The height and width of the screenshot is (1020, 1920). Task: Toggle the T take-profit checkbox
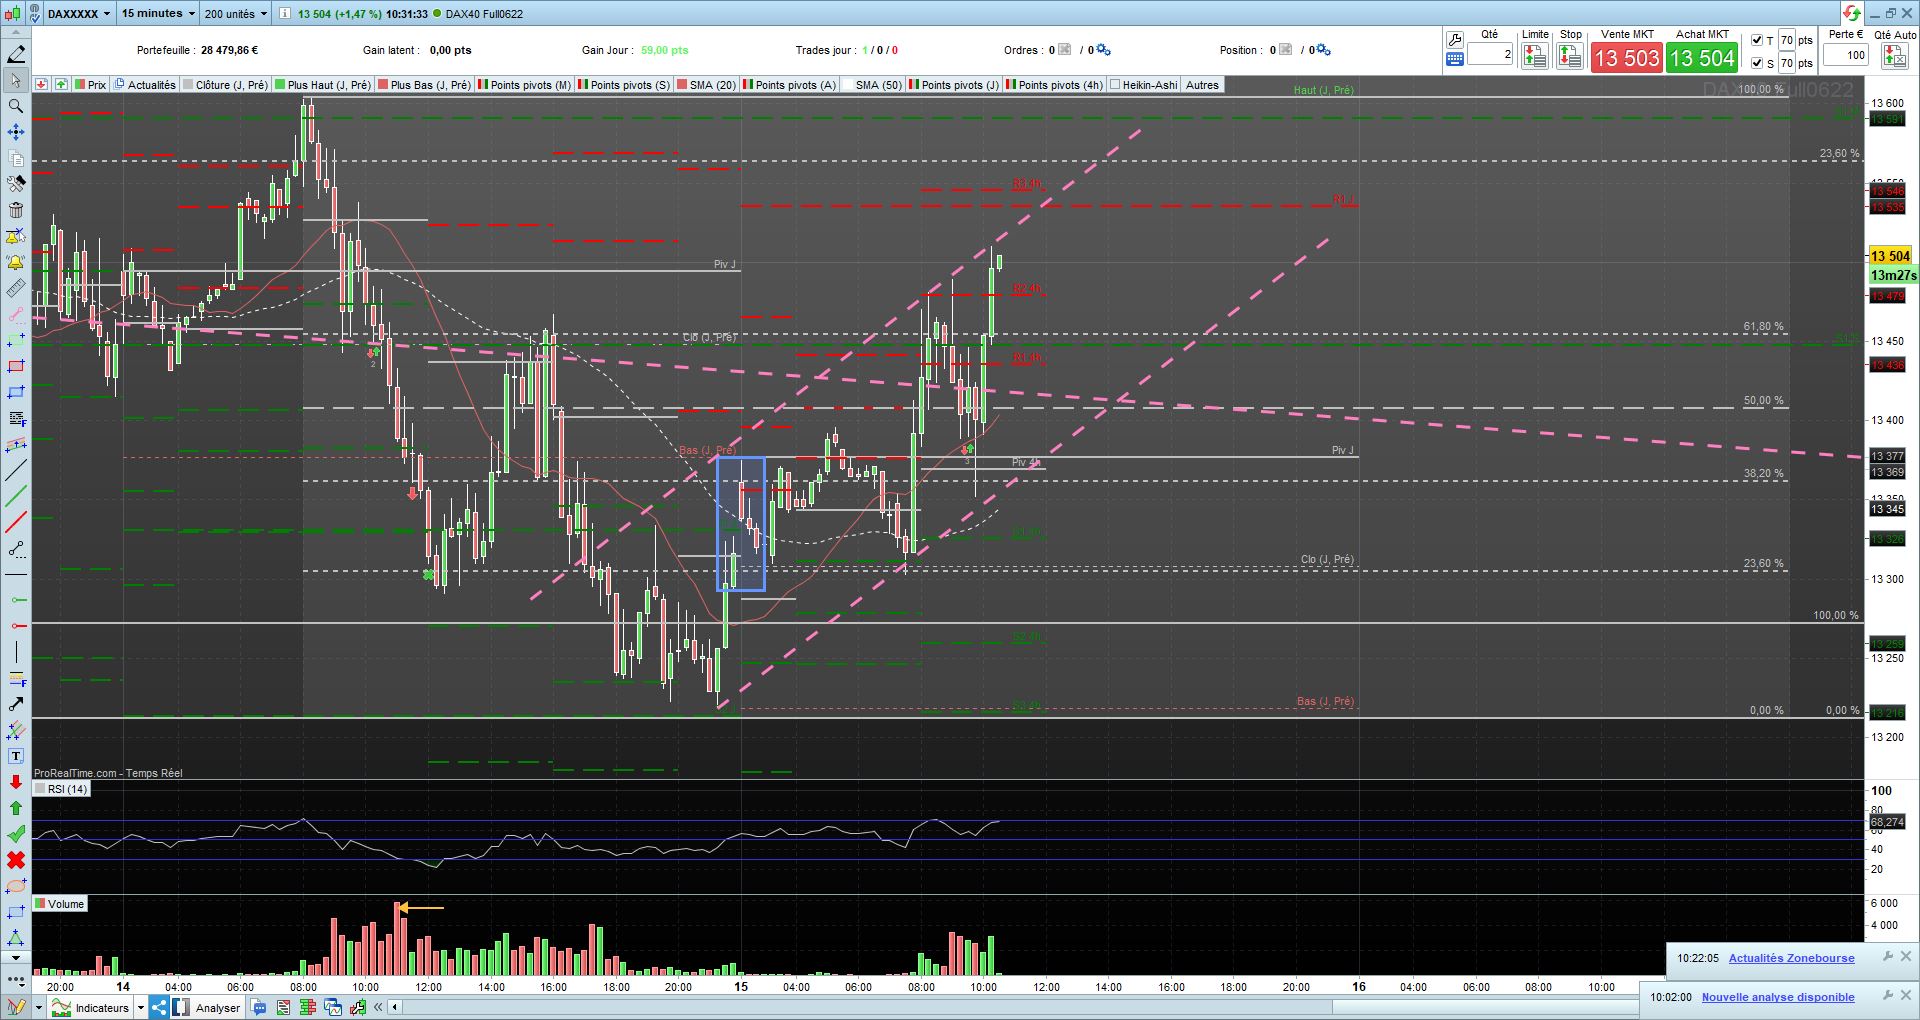tap(1757, 40)
